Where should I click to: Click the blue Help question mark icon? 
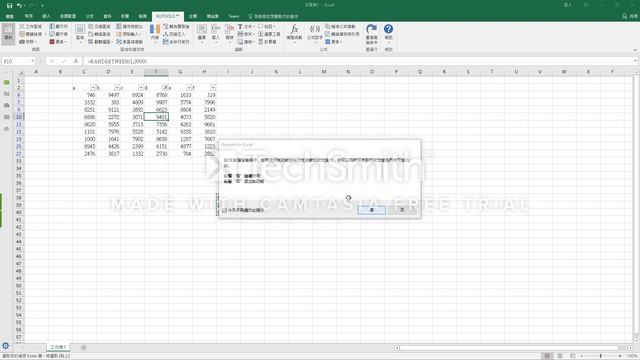pos(389,29)
